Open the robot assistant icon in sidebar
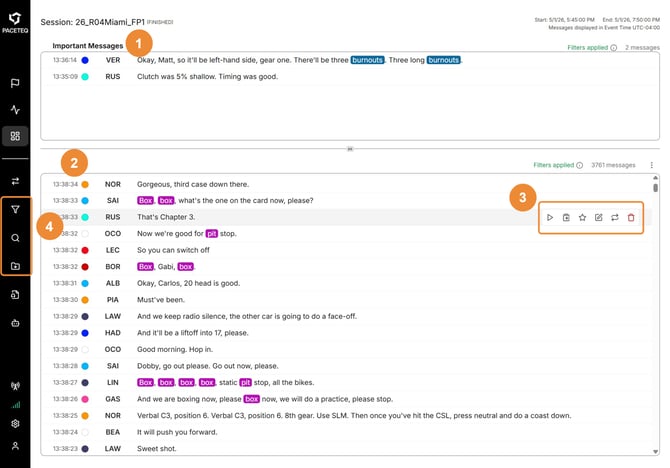This screenshot has height=468, width=670. point(15,323)
